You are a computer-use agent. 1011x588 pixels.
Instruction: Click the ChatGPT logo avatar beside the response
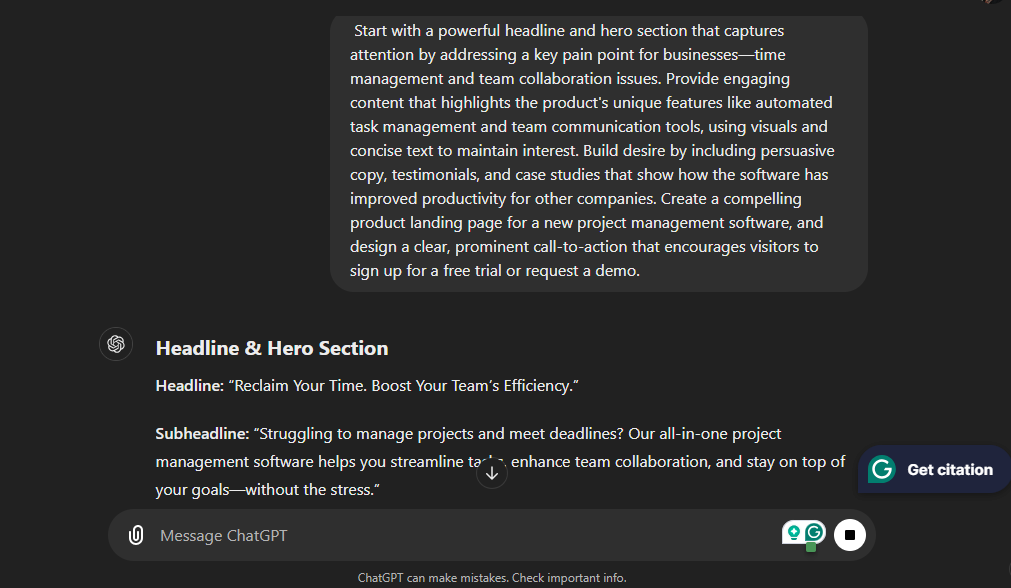pos(116,344)
